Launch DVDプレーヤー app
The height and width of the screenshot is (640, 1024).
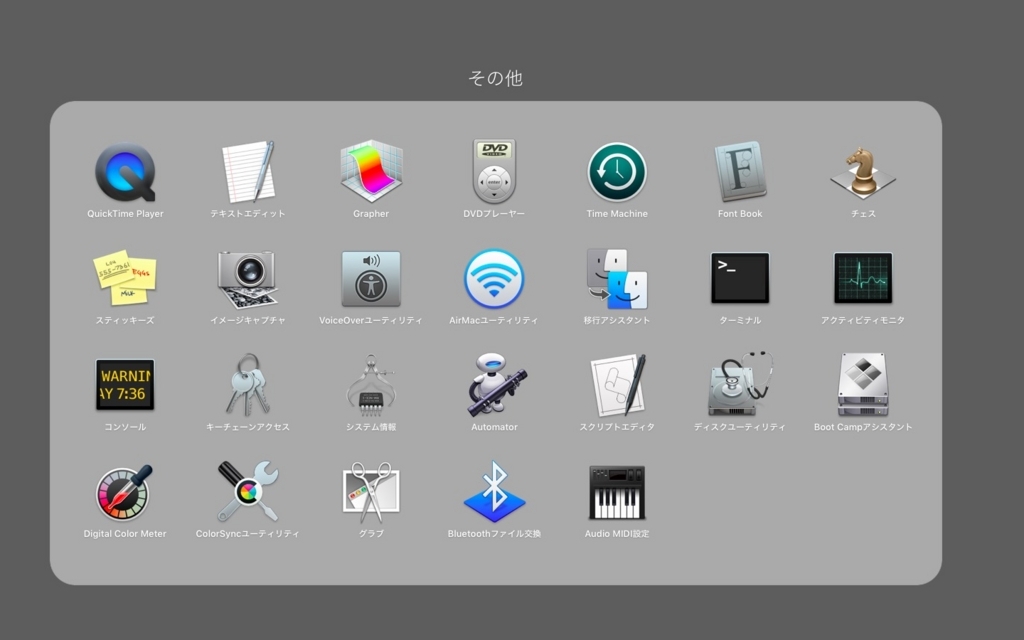[x=494, y=171]
